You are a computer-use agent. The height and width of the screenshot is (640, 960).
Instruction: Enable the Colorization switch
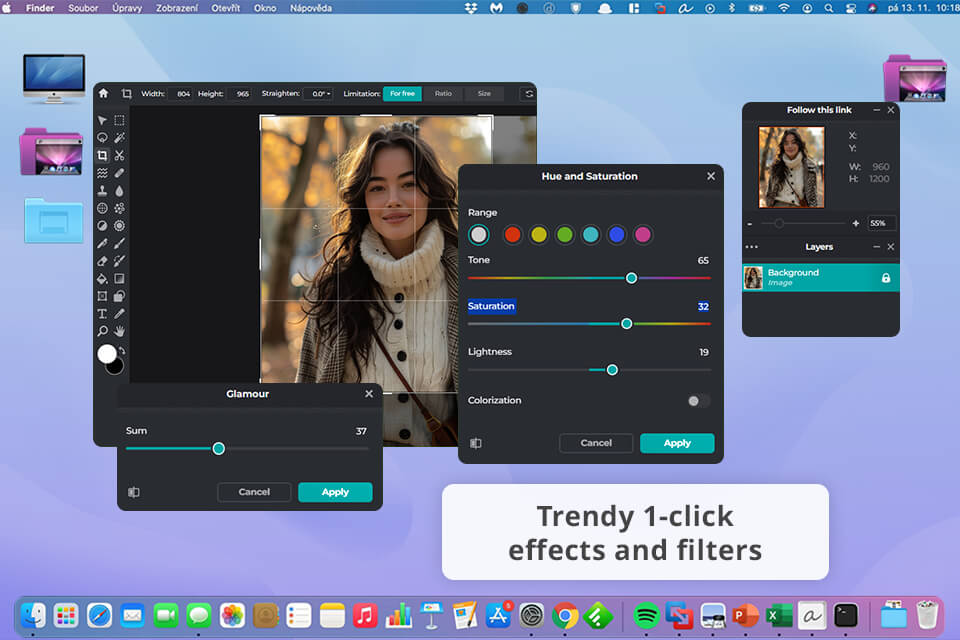[698, 401]
